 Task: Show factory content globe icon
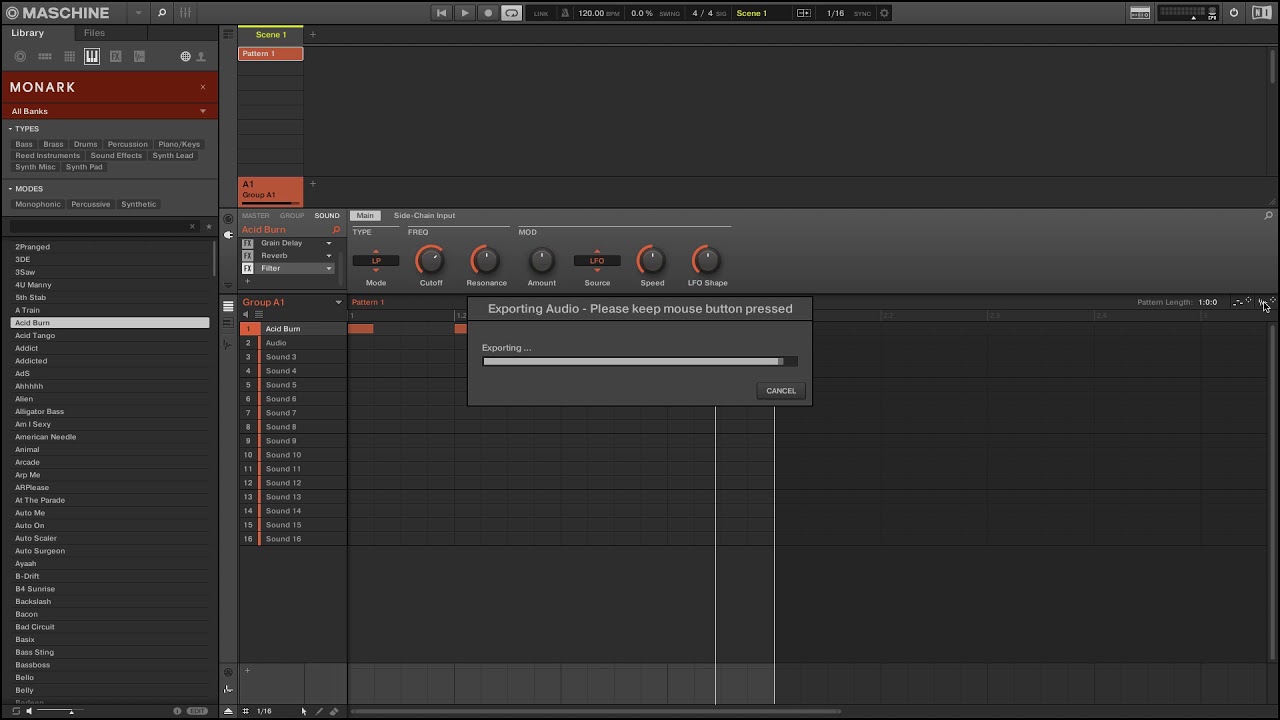(185, 57)
